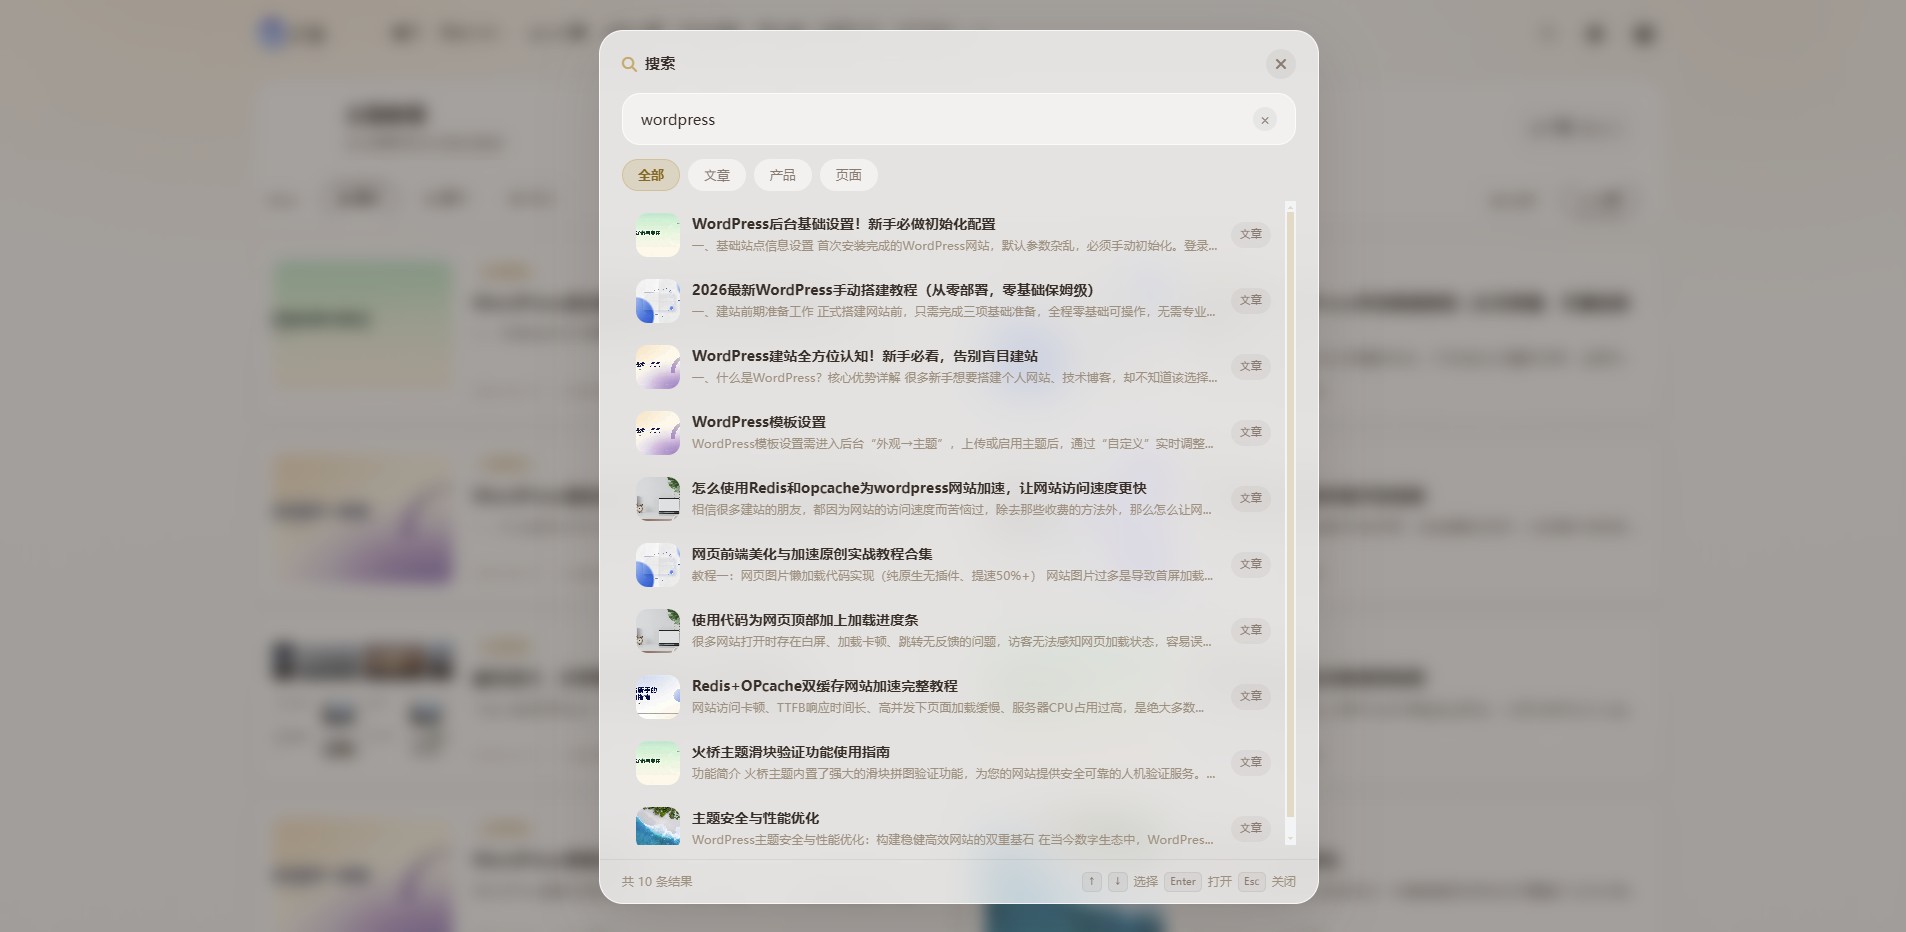Viewport: 1906px width, 932px height.
Task: Click thumbnail of Redis+OPcache双缓存 result
Action: [x=658, y=697]
